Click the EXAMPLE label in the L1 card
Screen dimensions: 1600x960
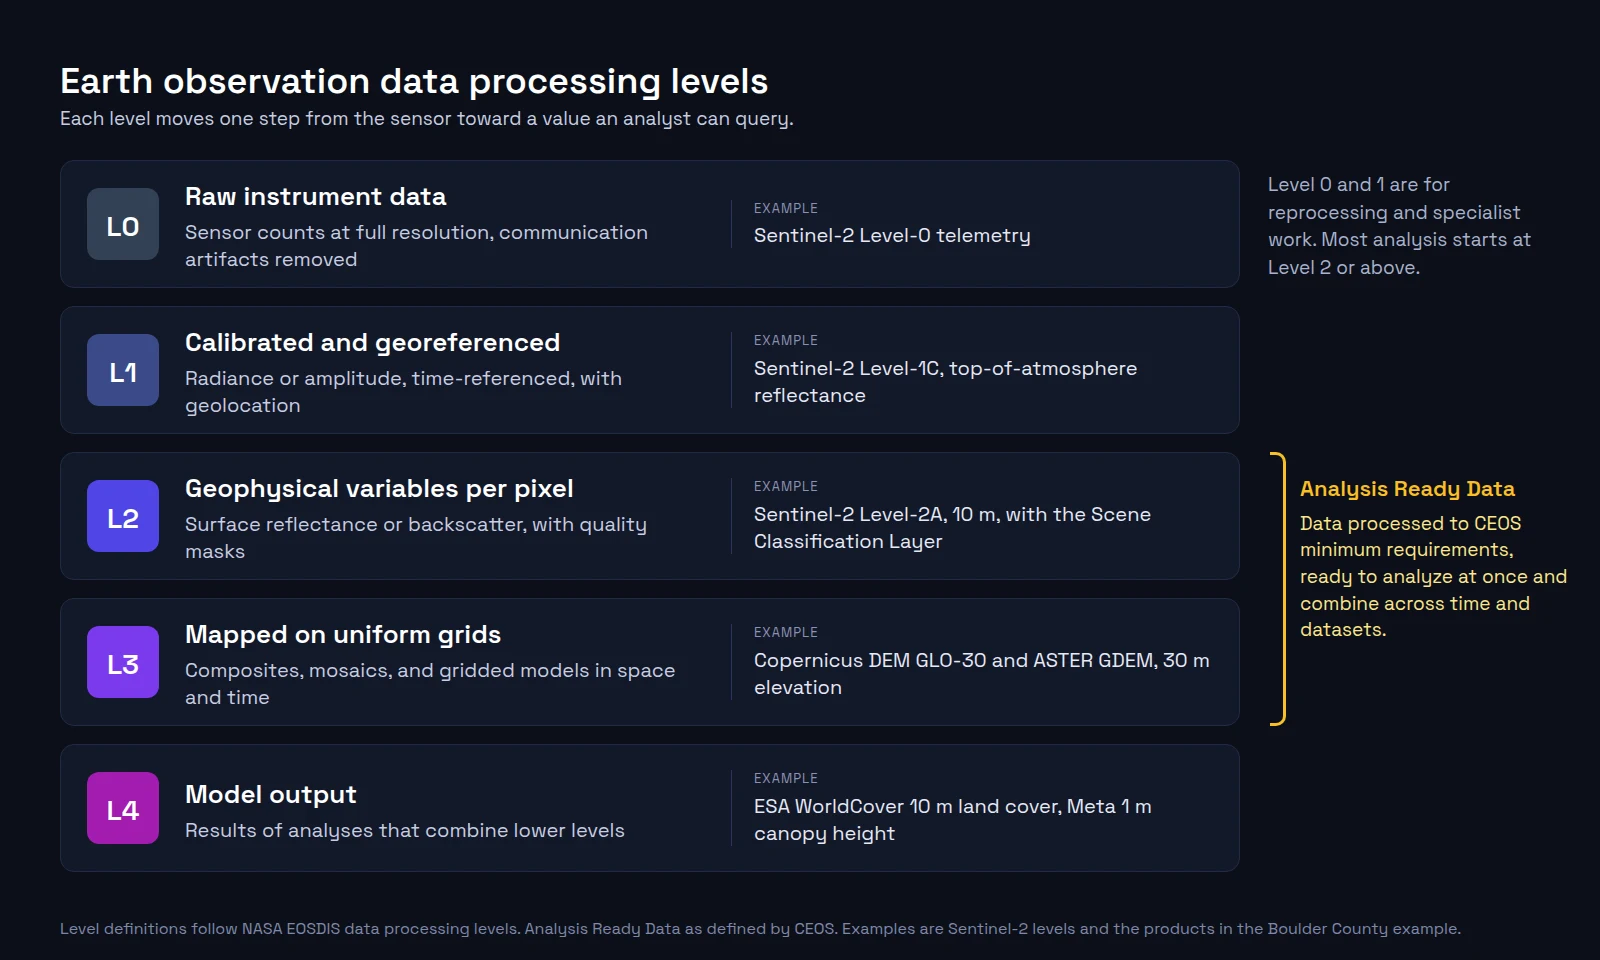pos(786,340)
